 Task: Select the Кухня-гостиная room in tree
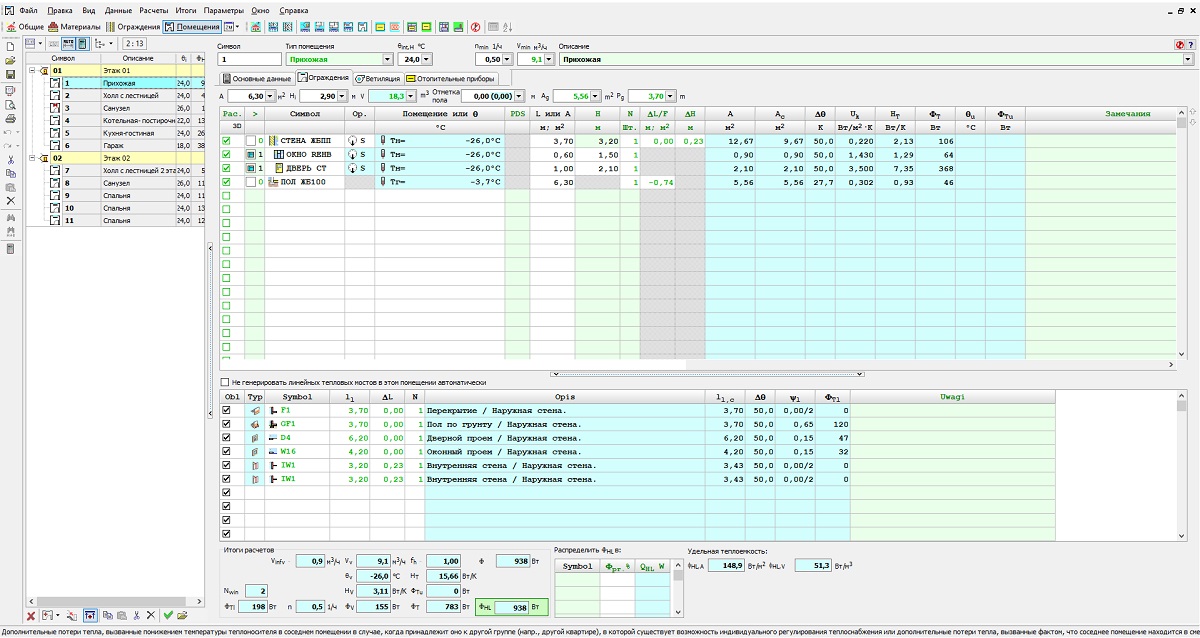click(128, 133)
